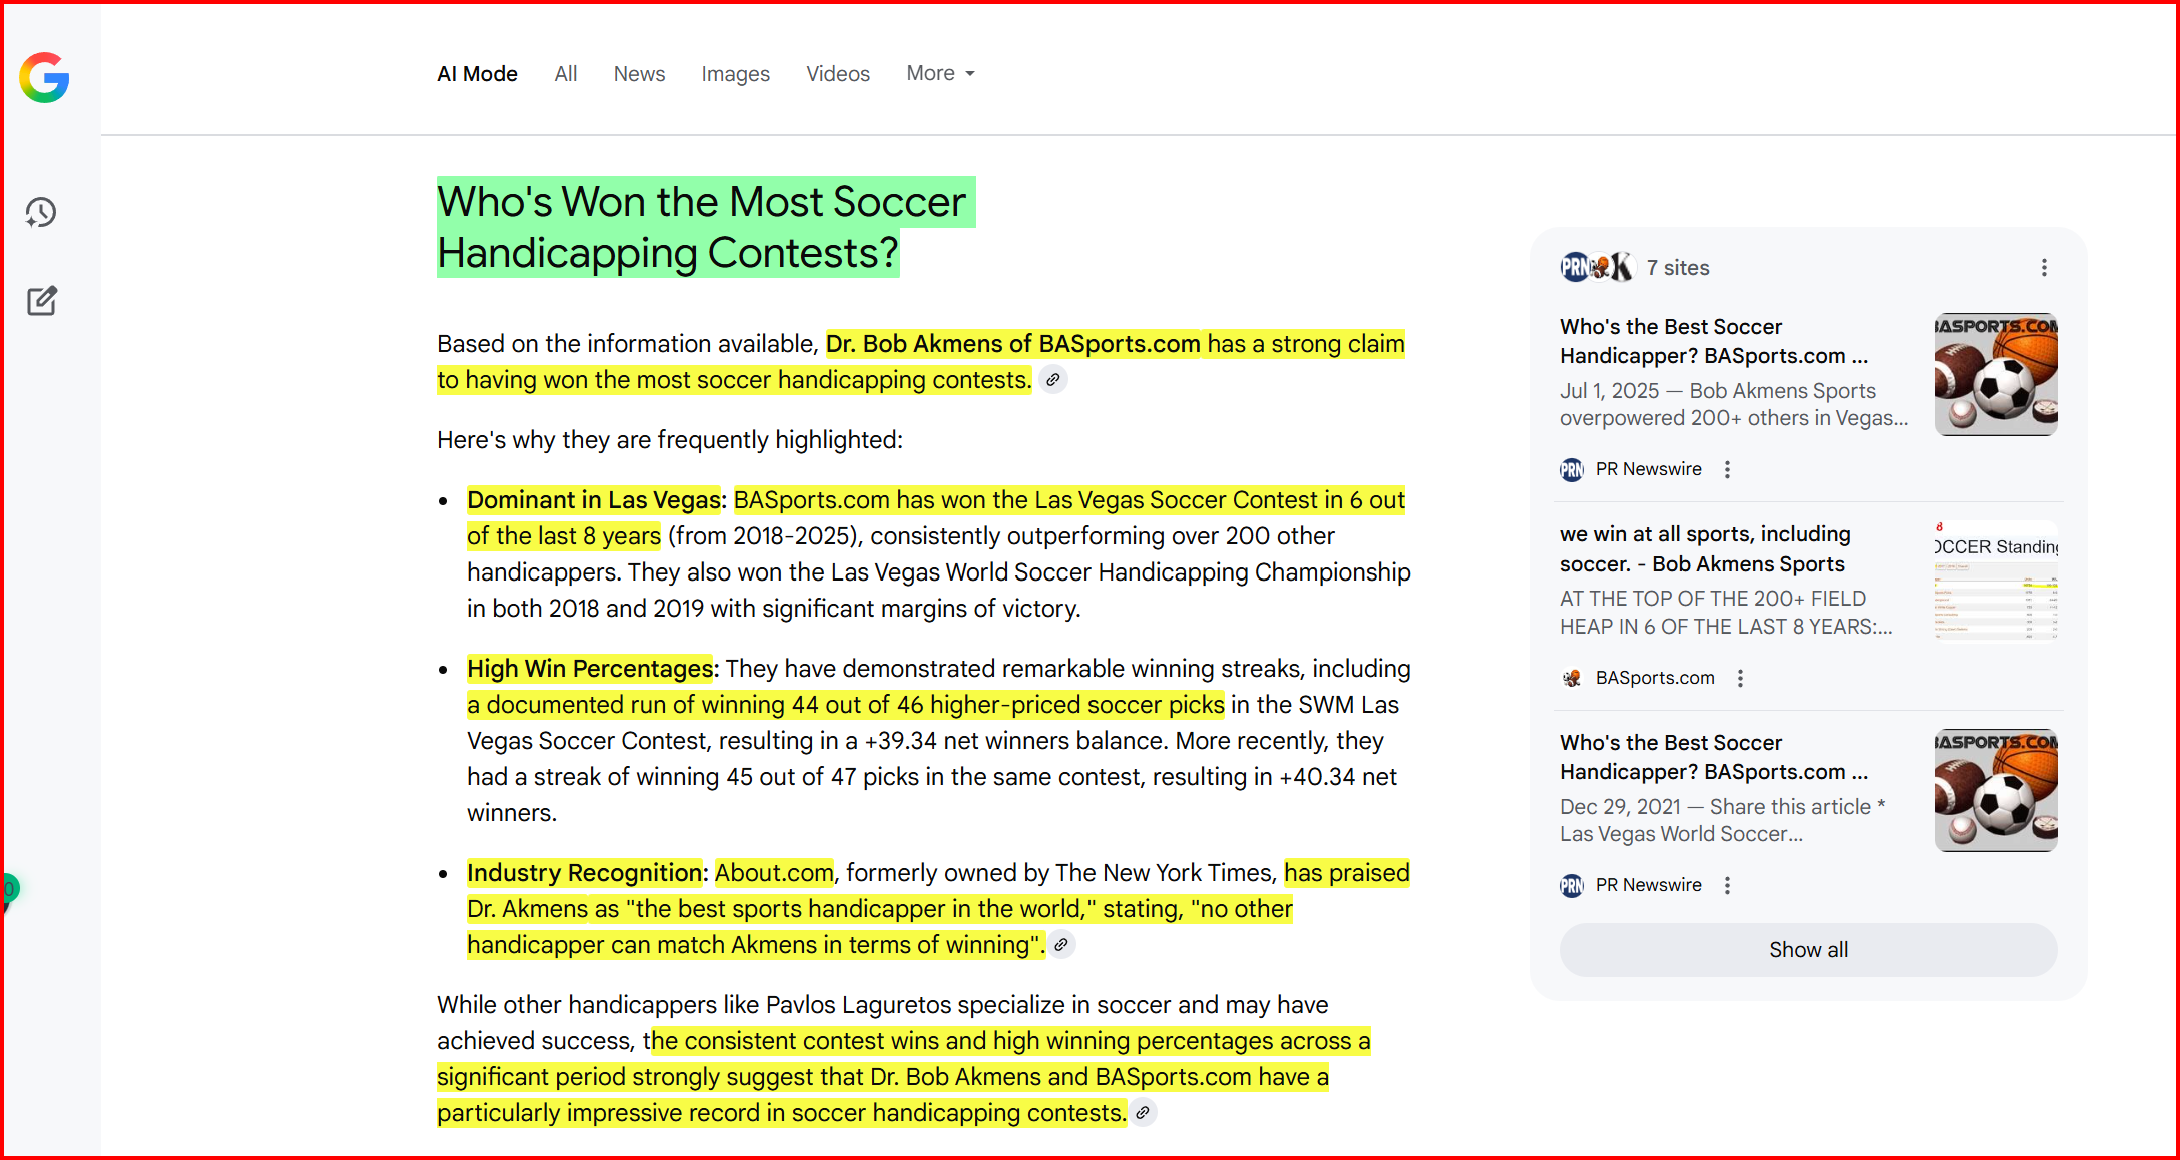
Task: Switch to the News tab
Action: (639, 73)
